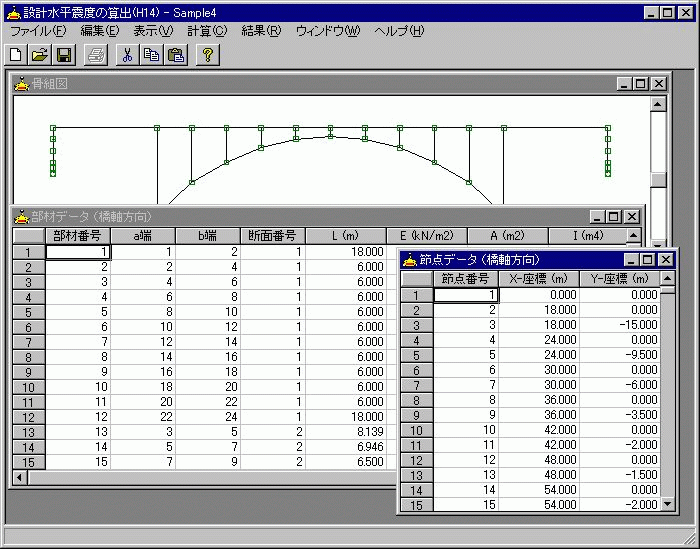The image size is (700, 549).
Task: Click the New file toolbar icon
Action: (16, 55)
